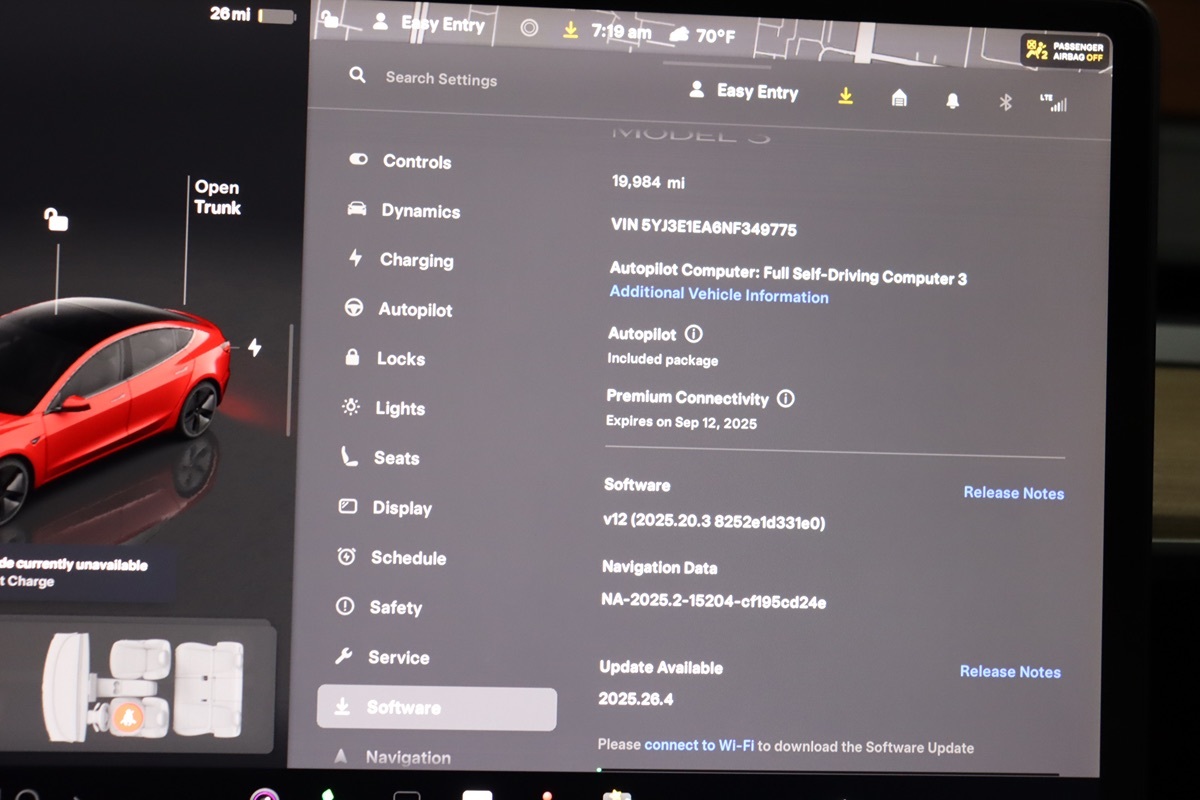Open the Autopilot settings menu
This screenshot has height=800, width=1200.
(415, 310)
